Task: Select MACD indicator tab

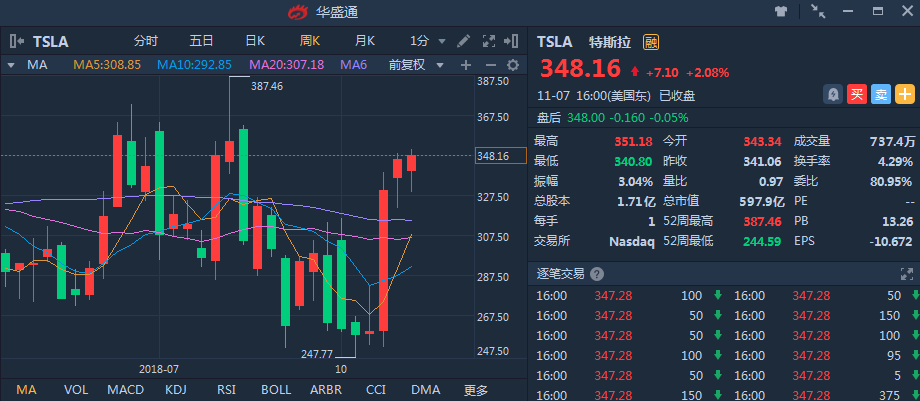Action: point(126,389)
